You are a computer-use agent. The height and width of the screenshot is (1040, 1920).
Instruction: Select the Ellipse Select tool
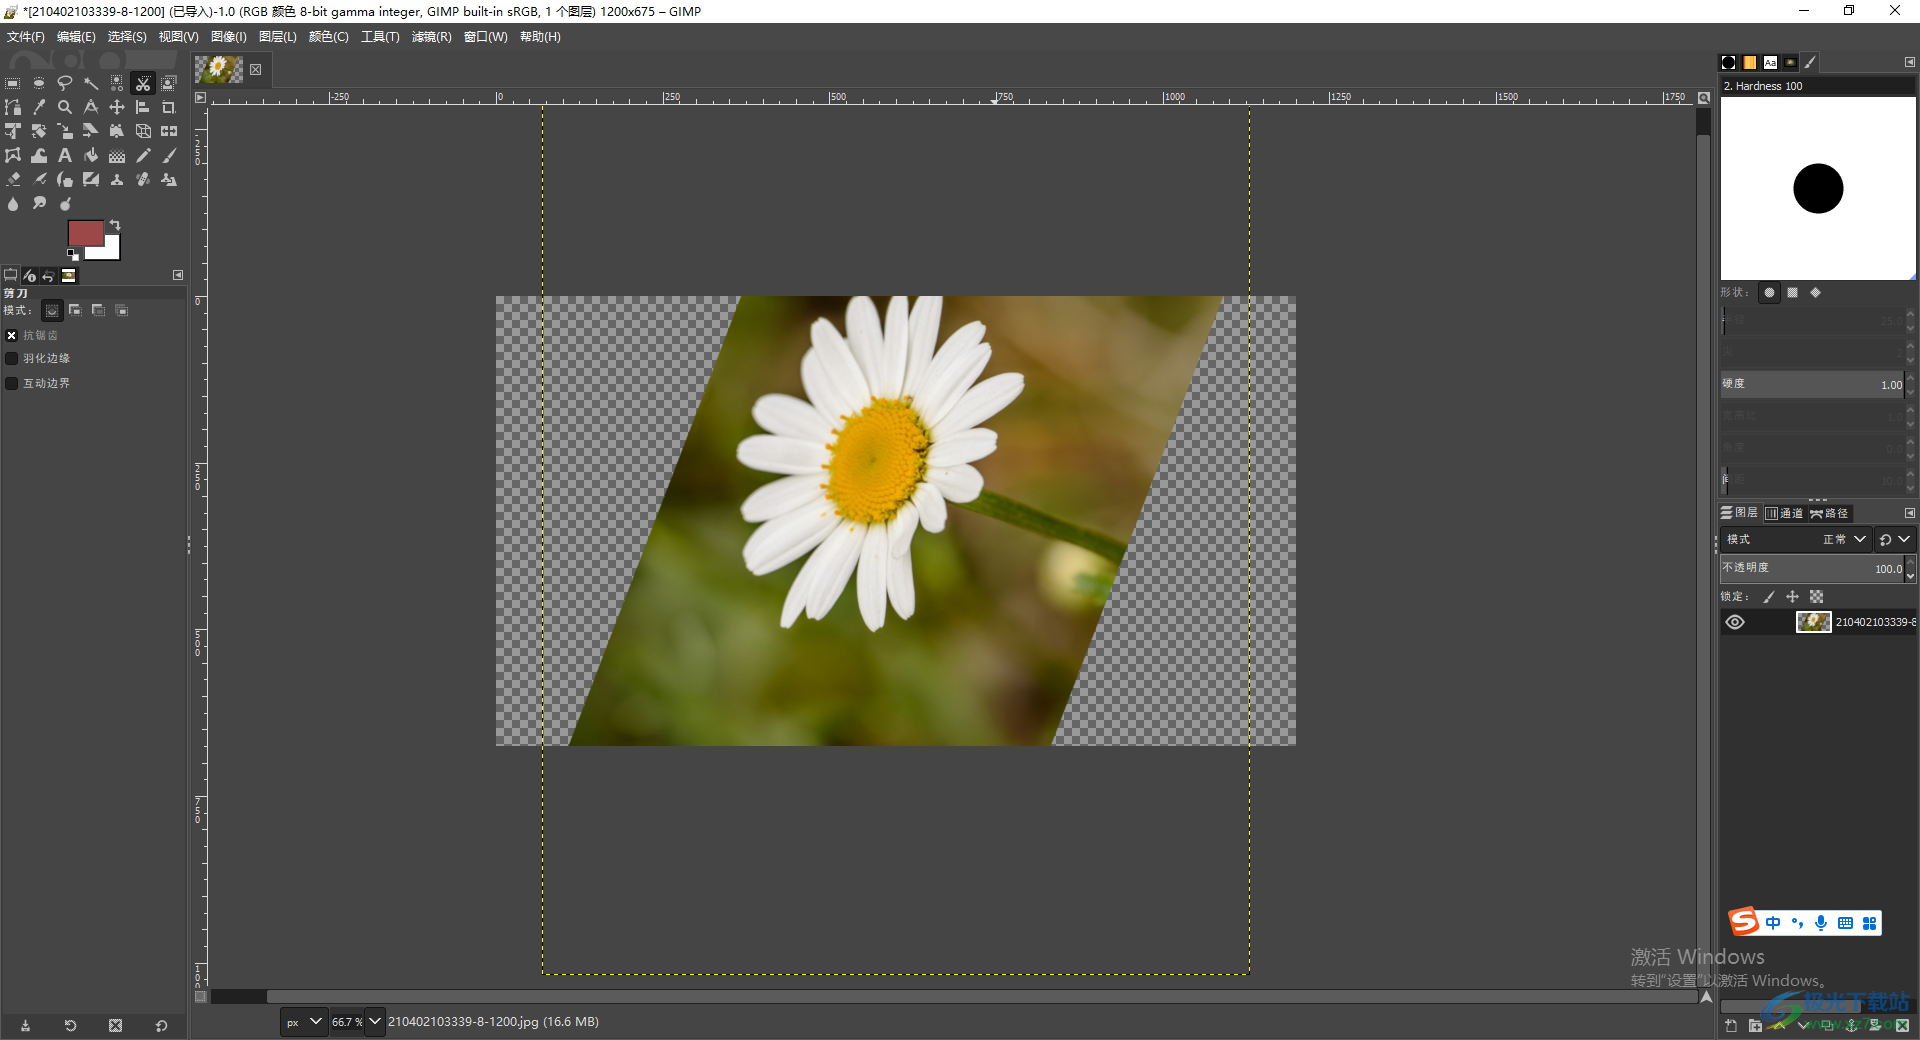tap(39, 83)
